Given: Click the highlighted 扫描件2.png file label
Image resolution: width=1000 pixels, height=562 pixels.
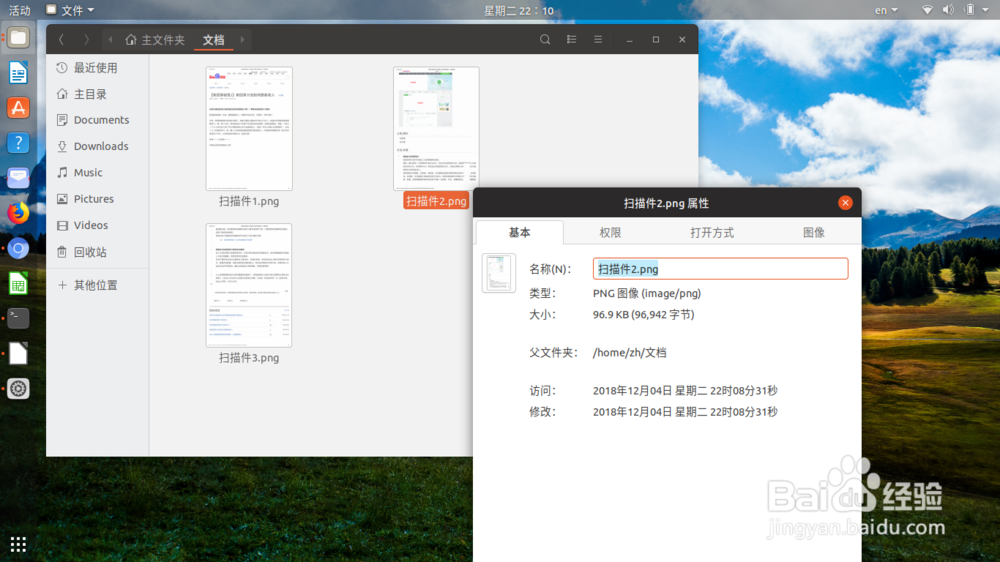Looking at the screenshot, I should click(x=436, y=201).
